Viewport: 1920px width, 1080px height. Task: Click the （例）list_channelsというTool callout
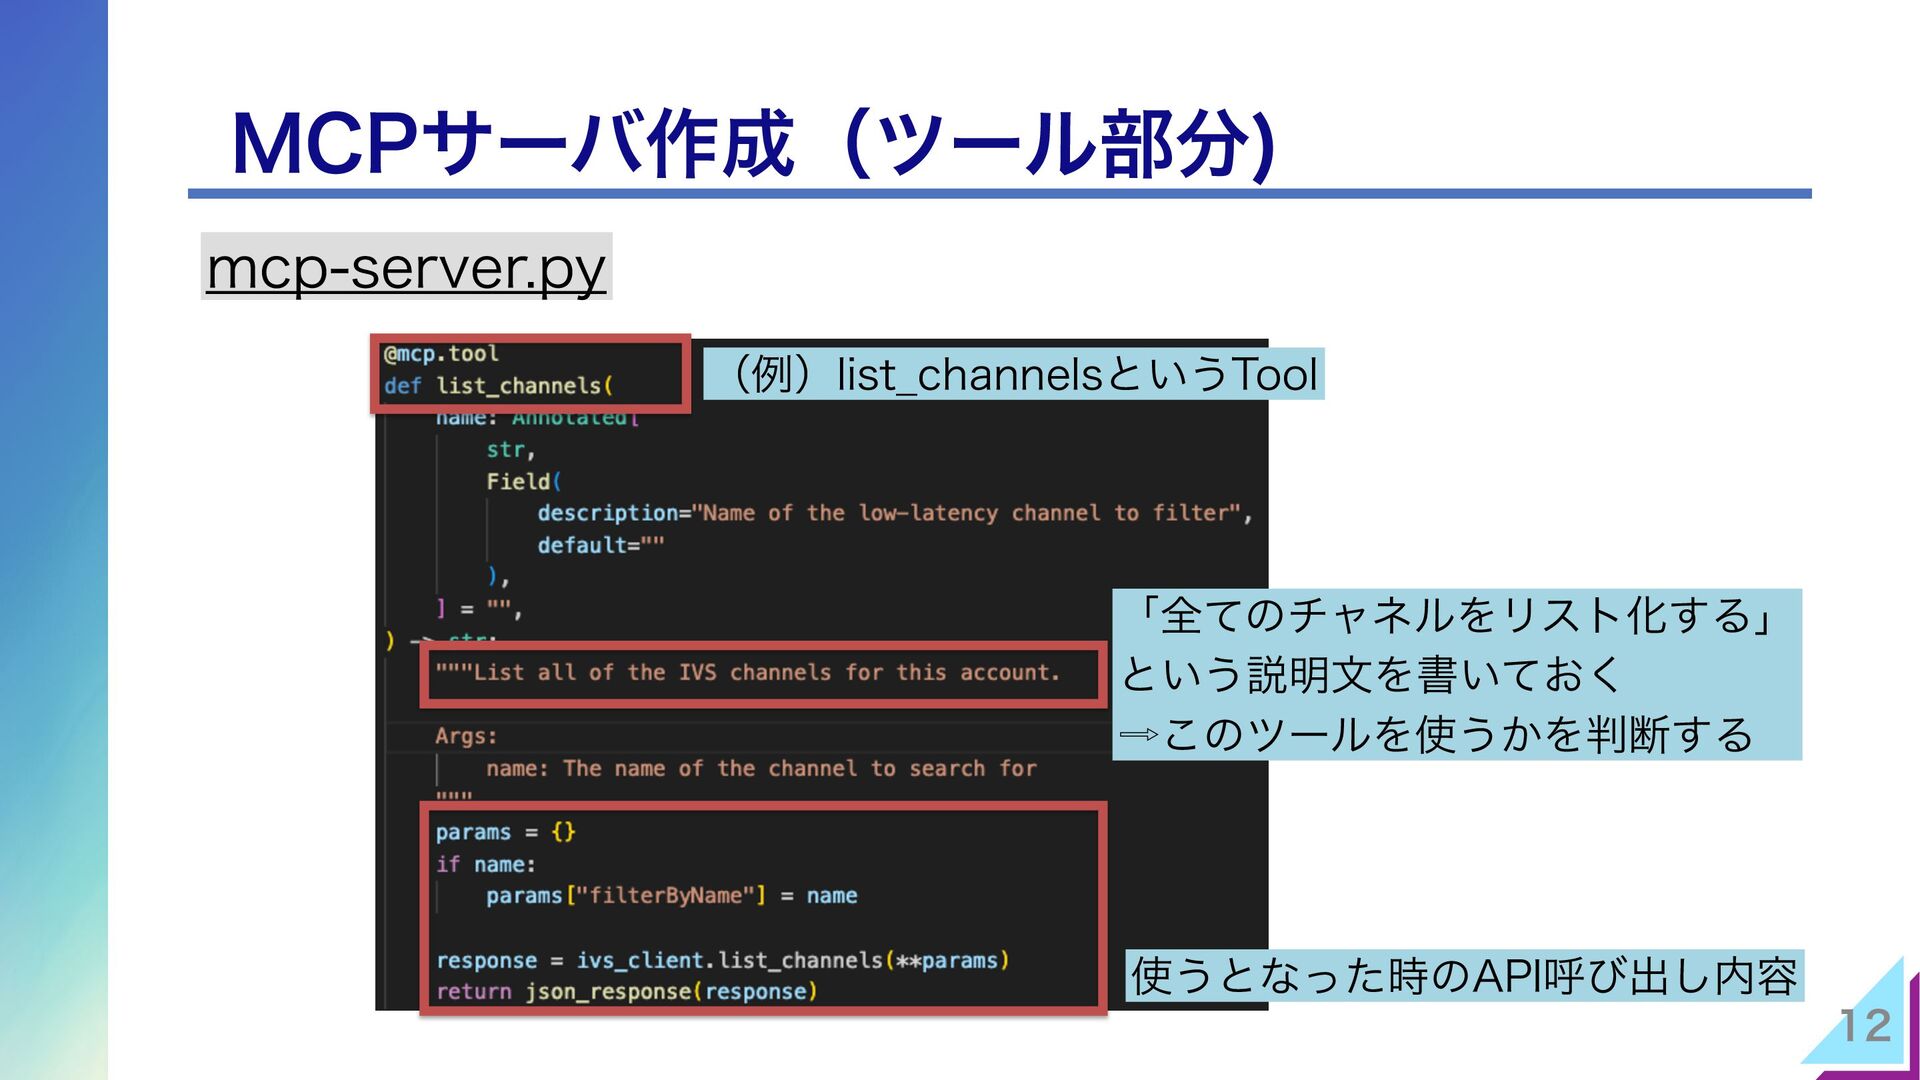pos(1013,375)
